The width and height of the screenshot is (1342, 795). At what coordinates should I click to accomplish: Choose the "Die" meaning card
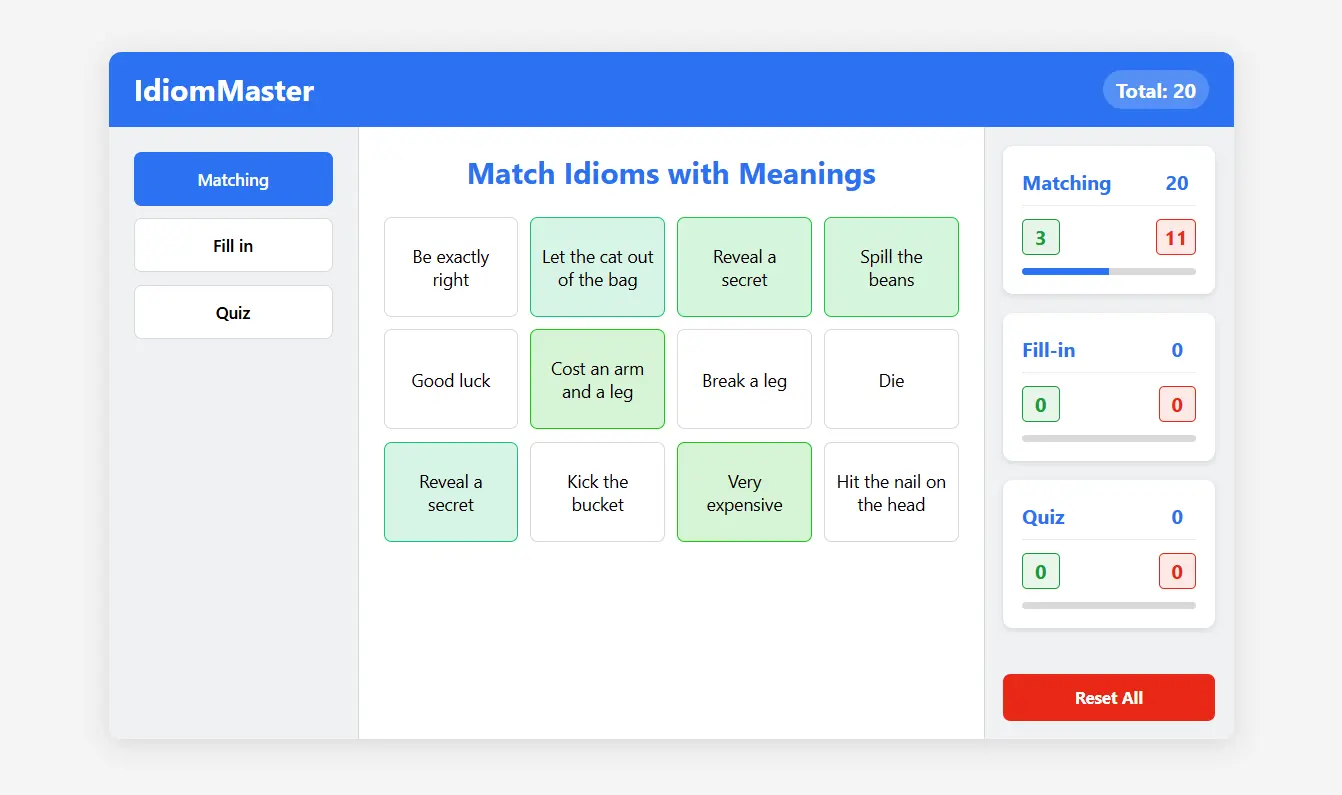[891, 380]
